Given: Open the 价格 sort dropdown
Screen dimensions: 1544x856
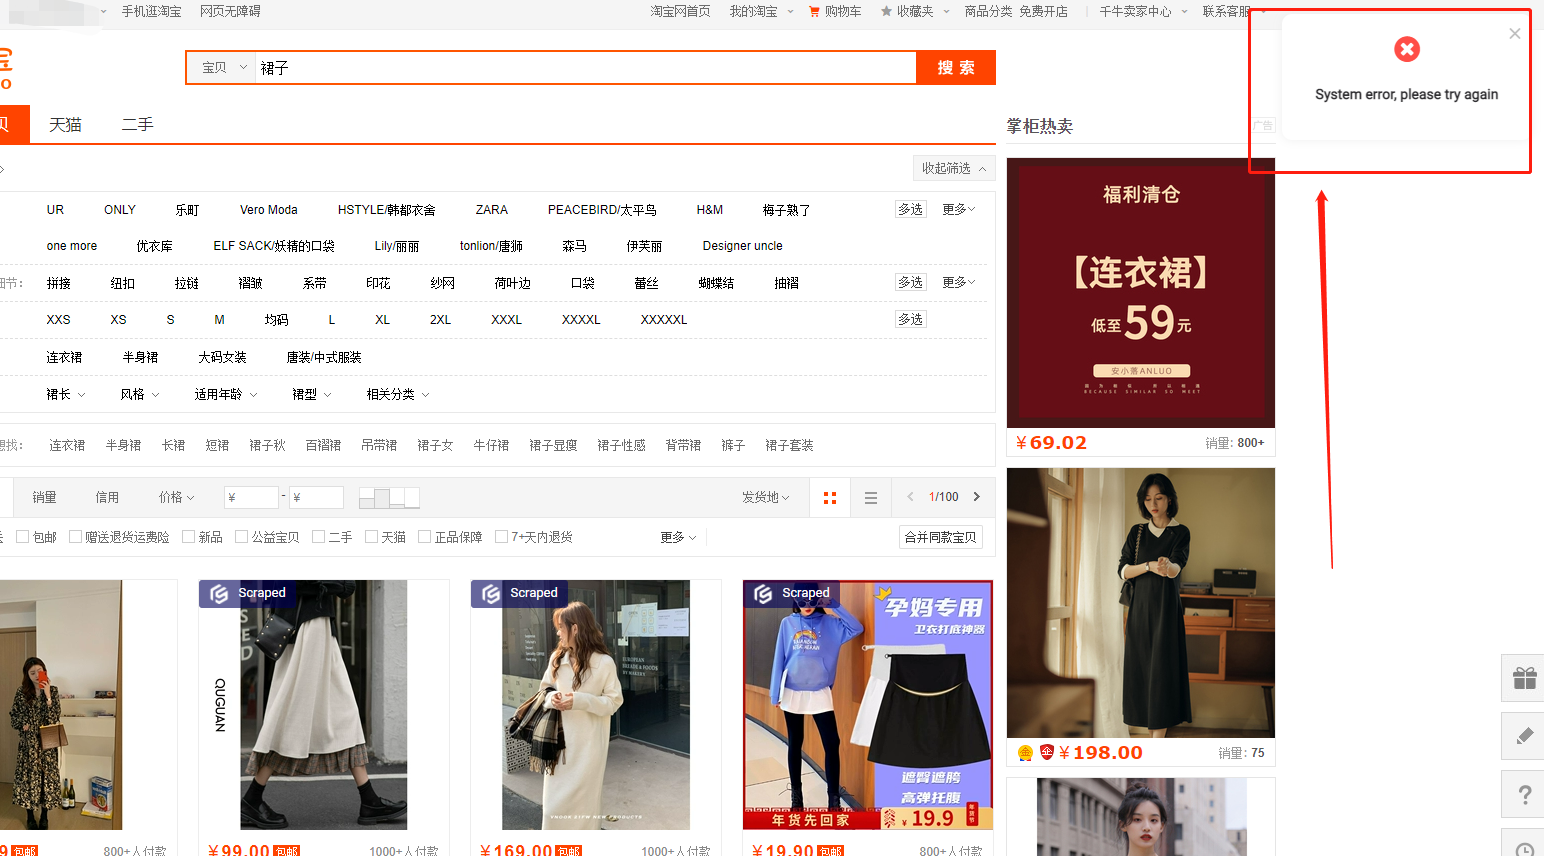Looking at the screenshot, I should point(177,497).
